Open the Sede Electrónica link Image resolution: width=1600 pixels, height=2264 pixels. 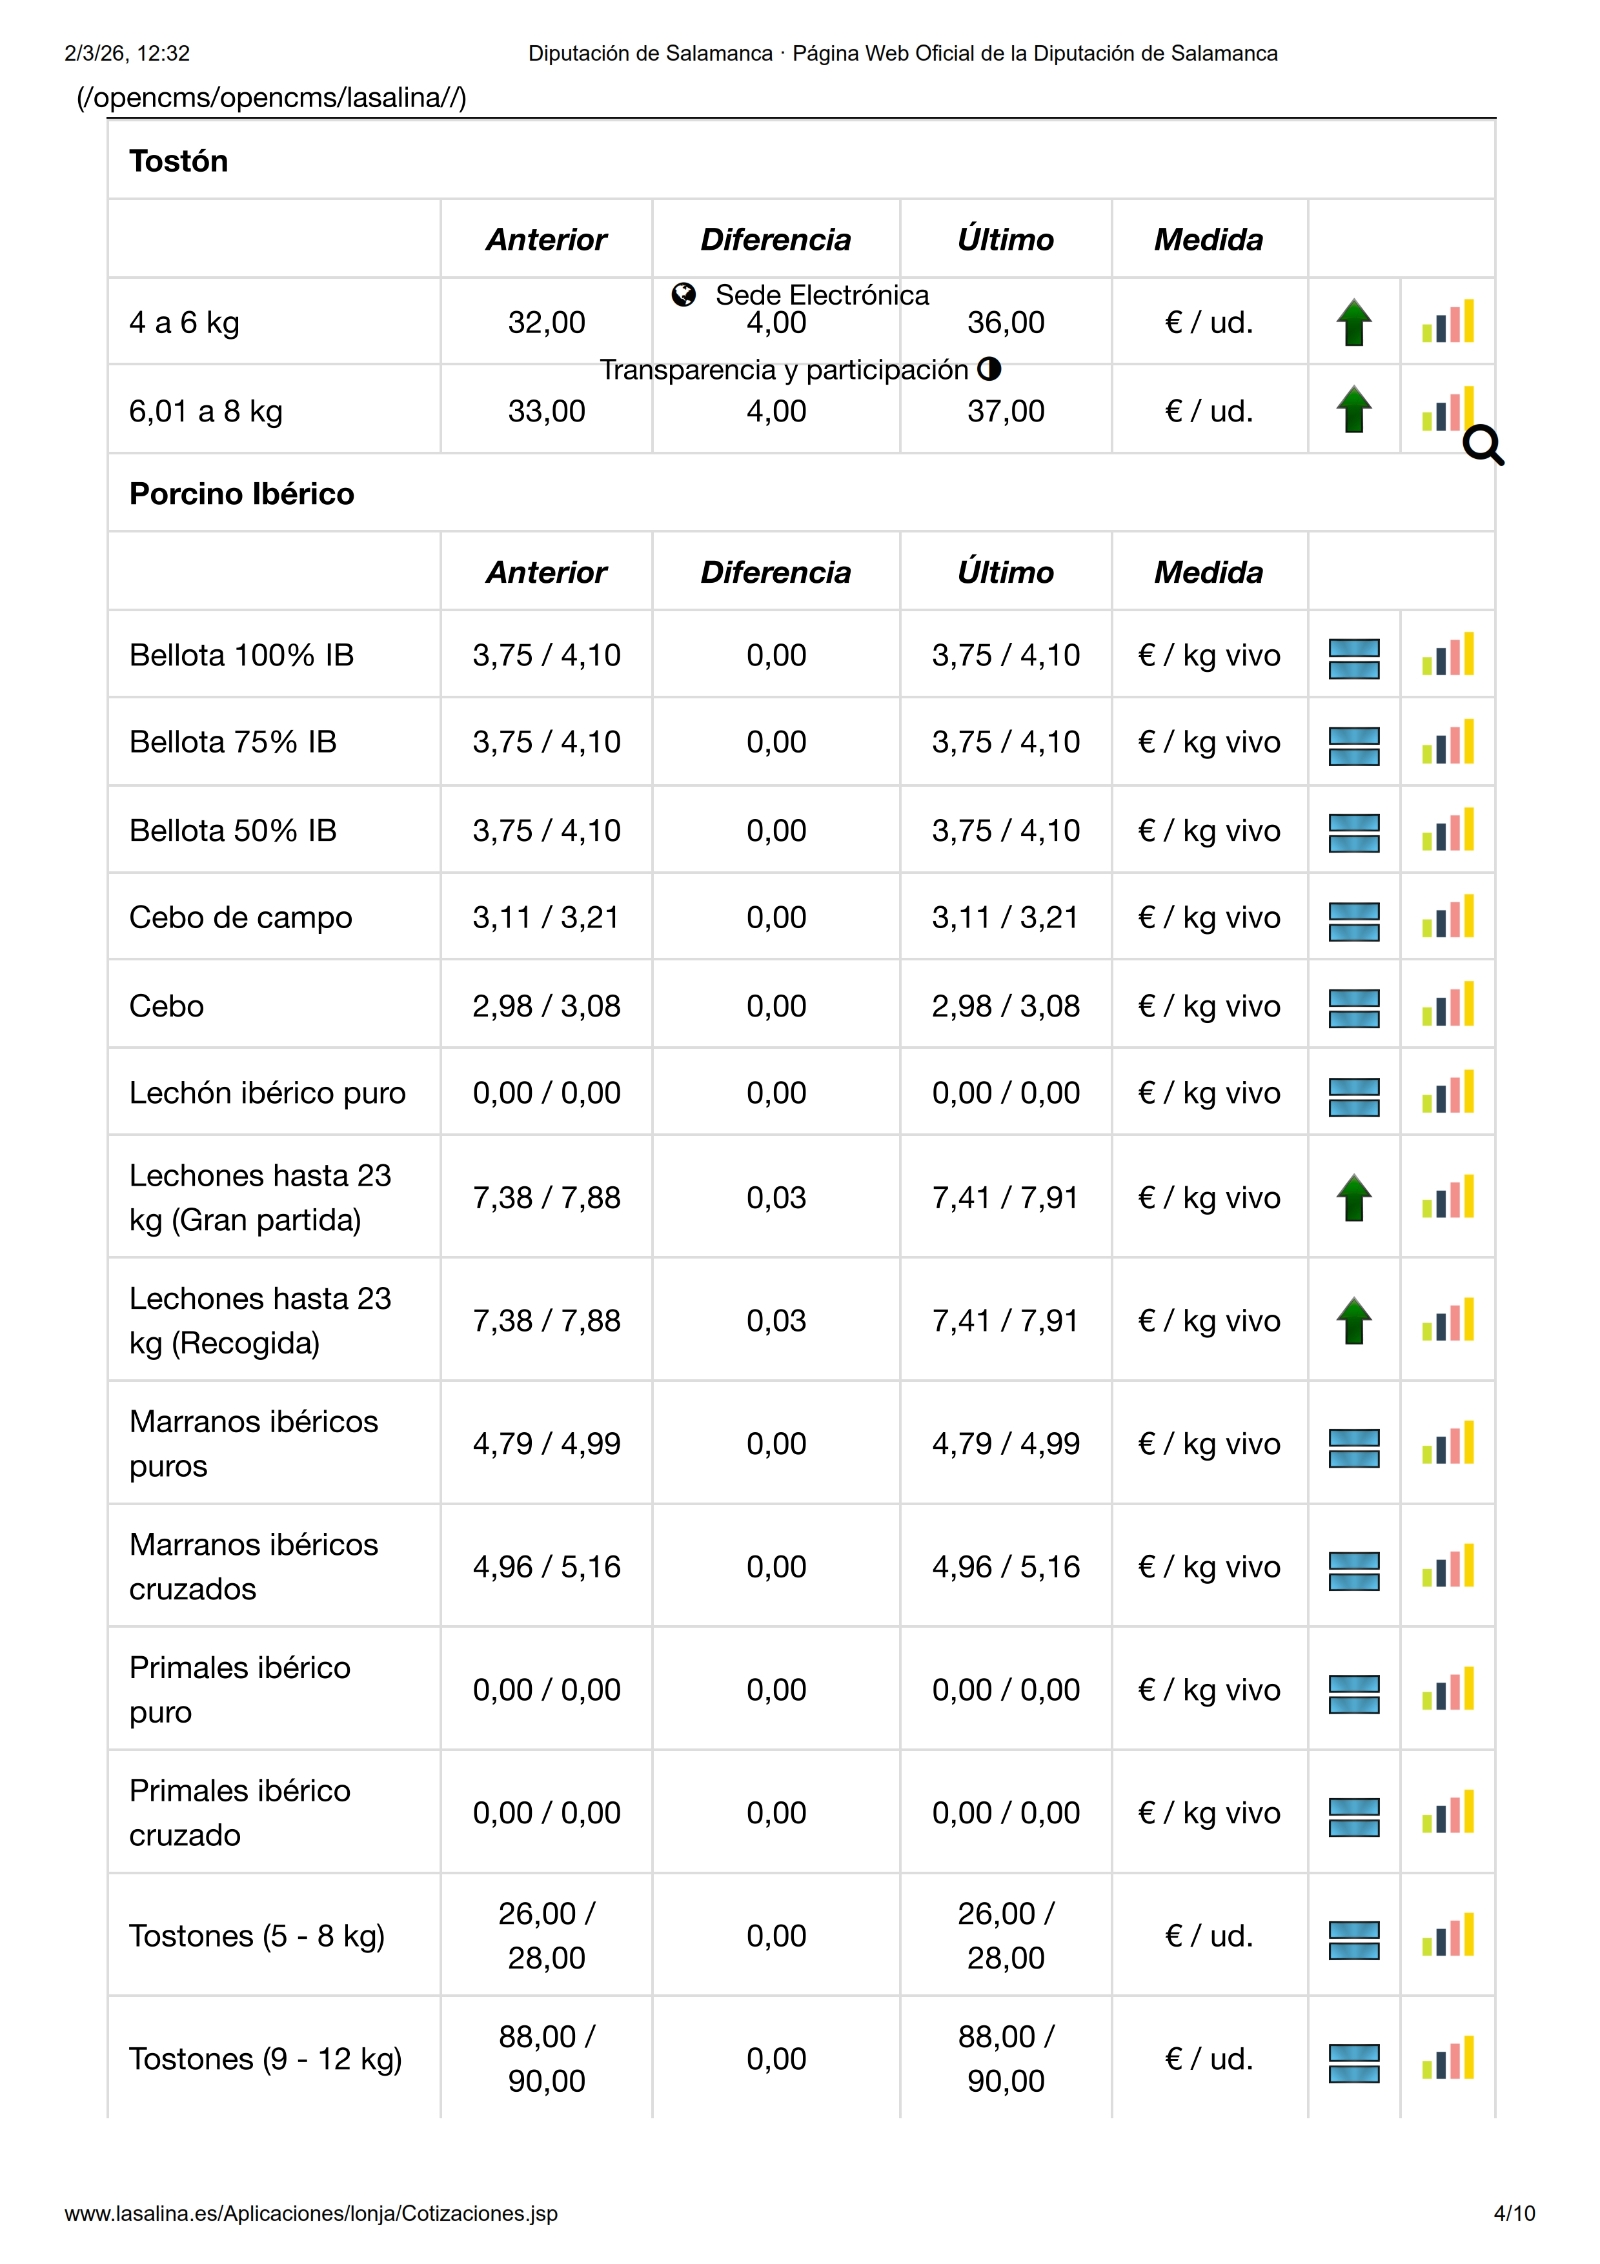point(821,295)
